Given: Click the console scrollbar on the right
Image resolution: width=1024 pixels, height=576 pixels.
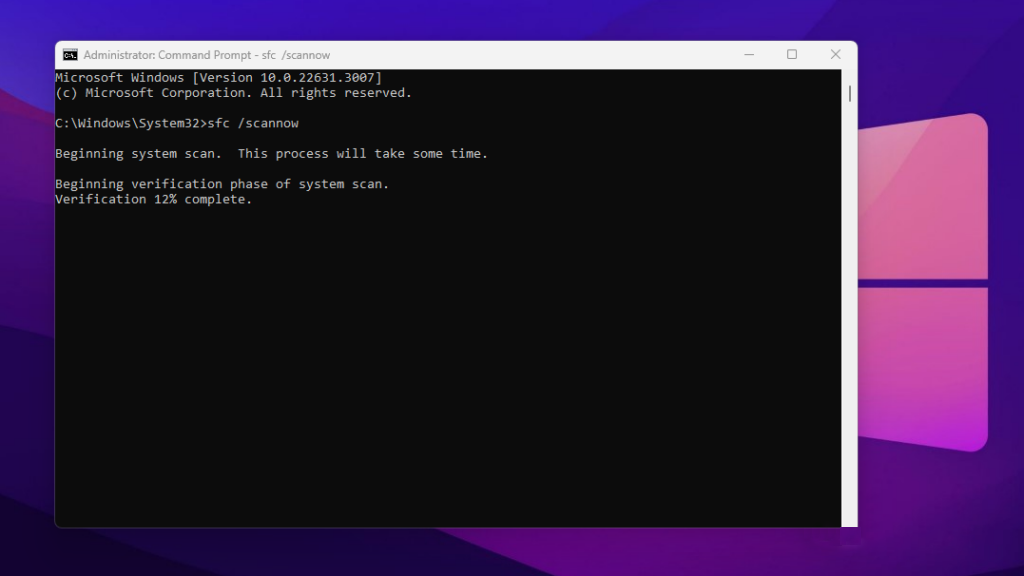Looking at the screenshot, I should [x=849, y=300].
